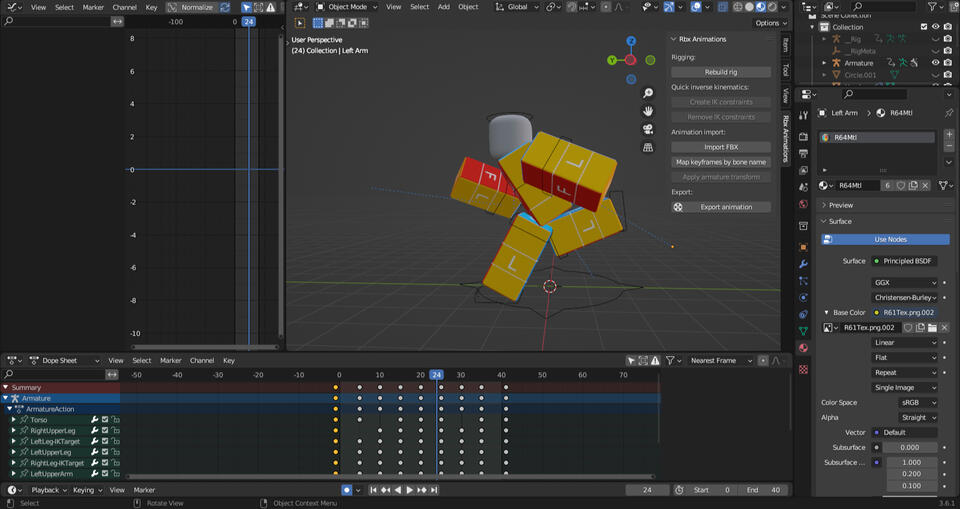Open the Rbx Animations sidebar tab

(786, 138)
